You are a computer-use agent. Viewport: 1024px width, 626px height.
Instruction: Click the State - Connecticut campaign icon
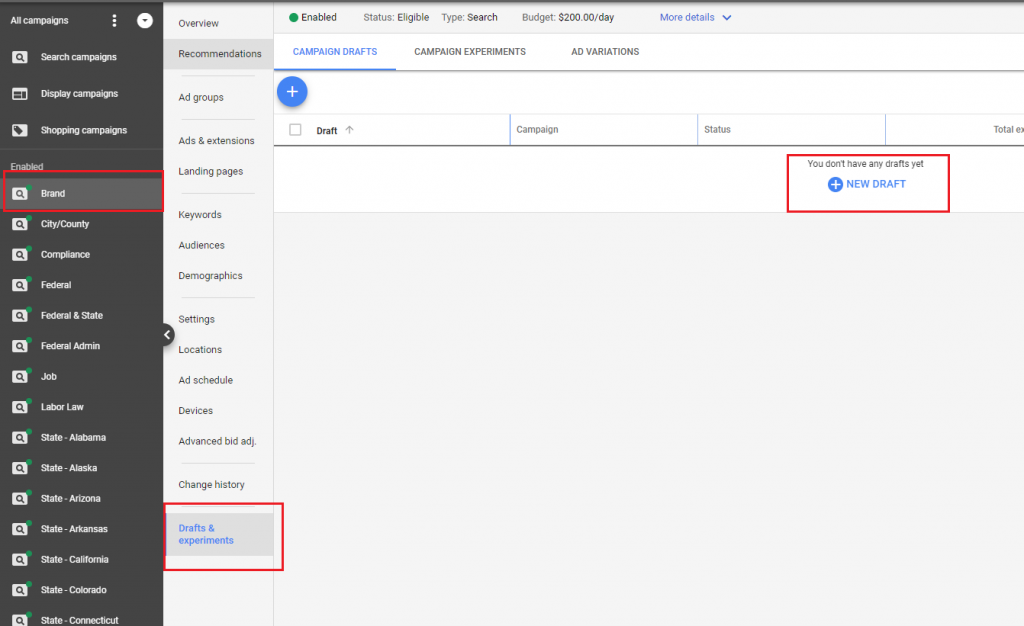click(20, 619)
